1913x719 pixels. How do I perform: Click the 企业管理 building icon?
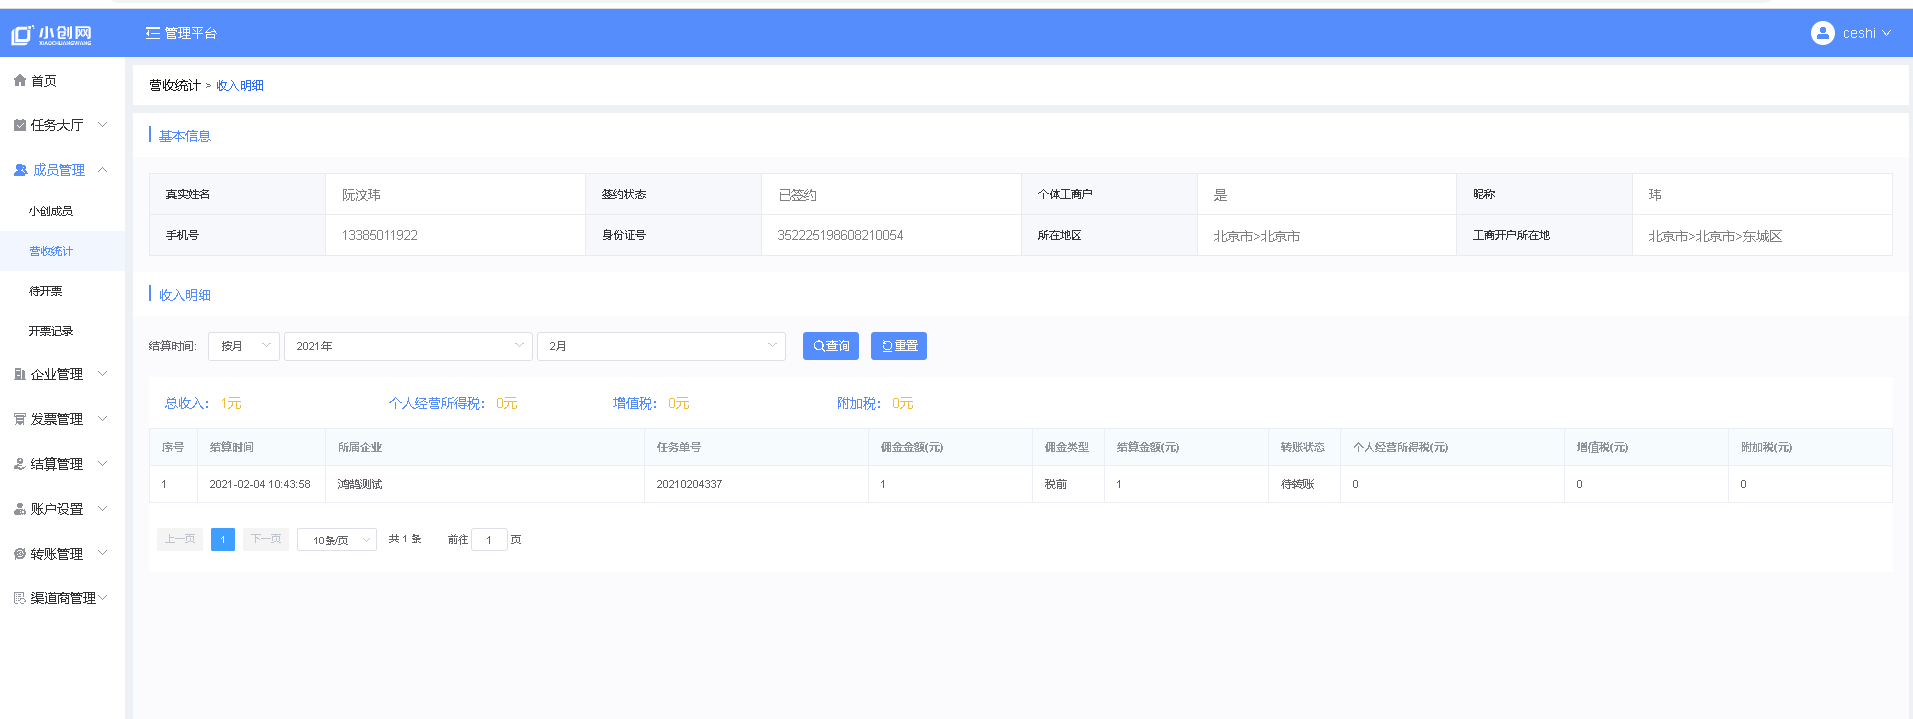20,374
